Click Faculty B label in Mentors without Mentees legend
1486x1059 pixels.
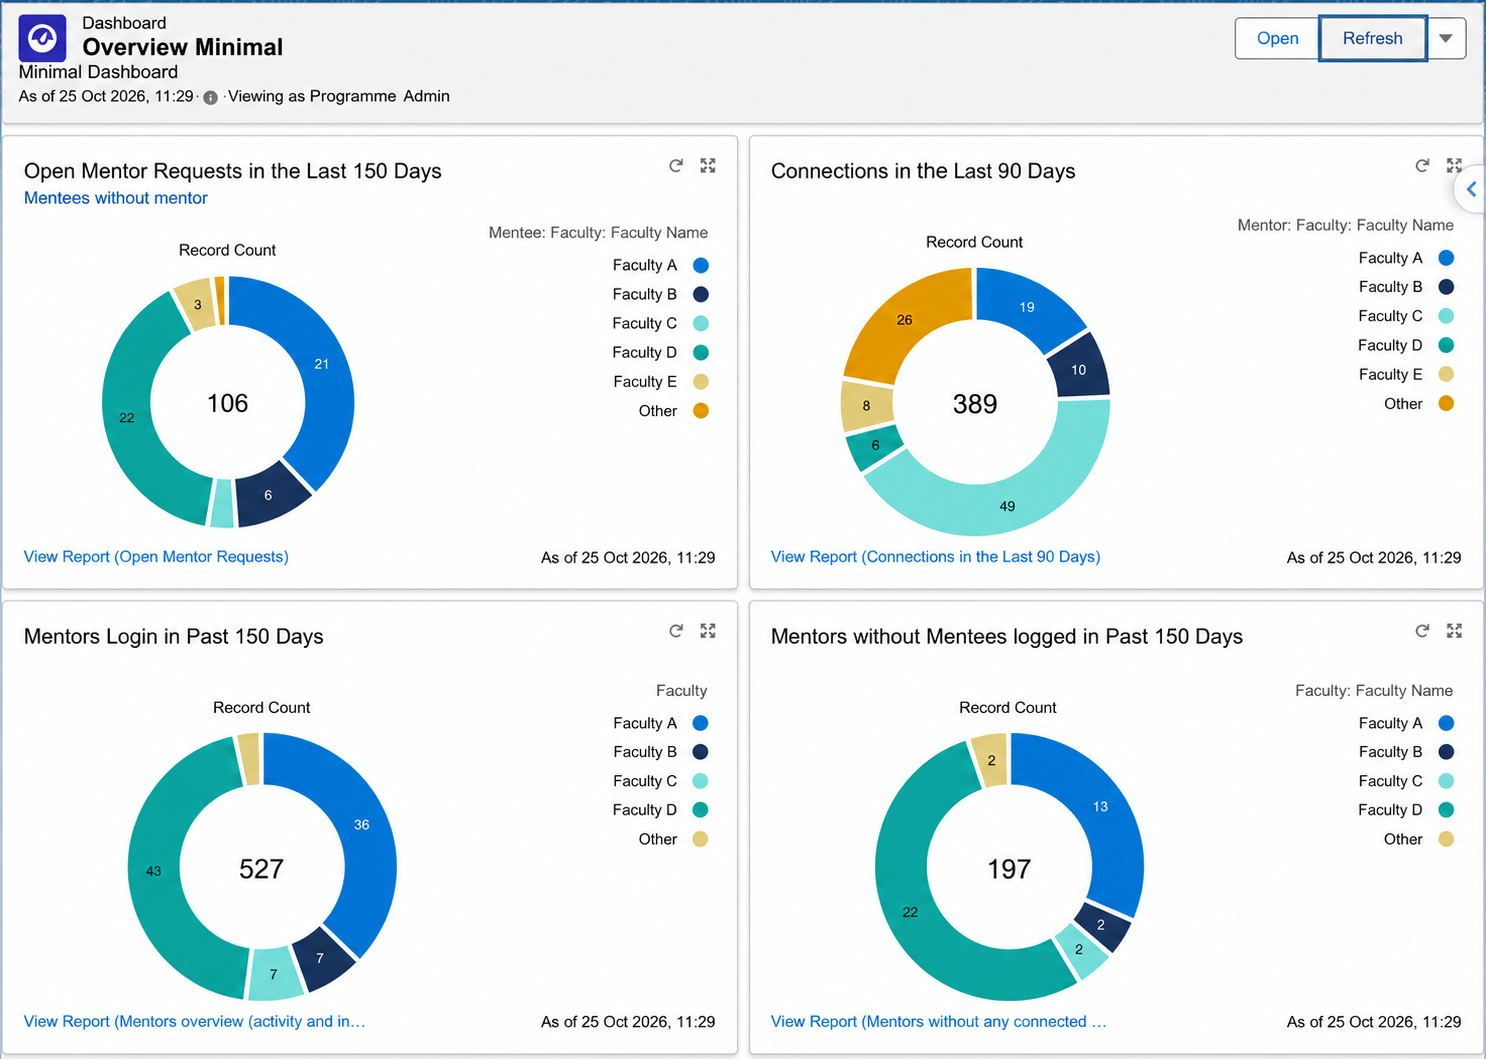coord(1390,752)
